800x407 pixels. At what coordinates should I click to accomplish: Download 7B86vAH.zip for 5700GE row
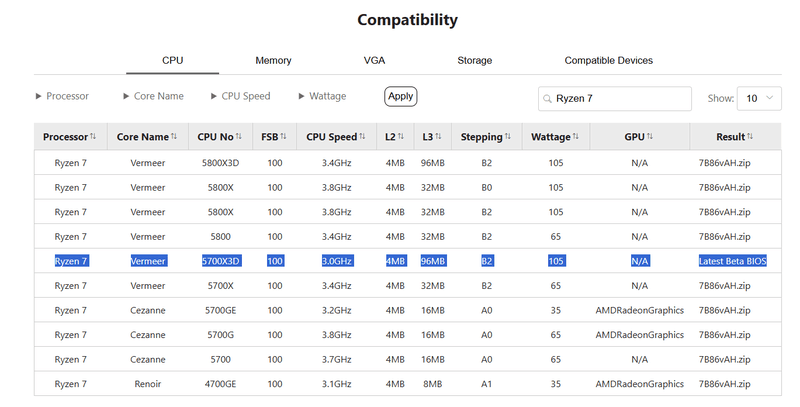click(724, 310)
